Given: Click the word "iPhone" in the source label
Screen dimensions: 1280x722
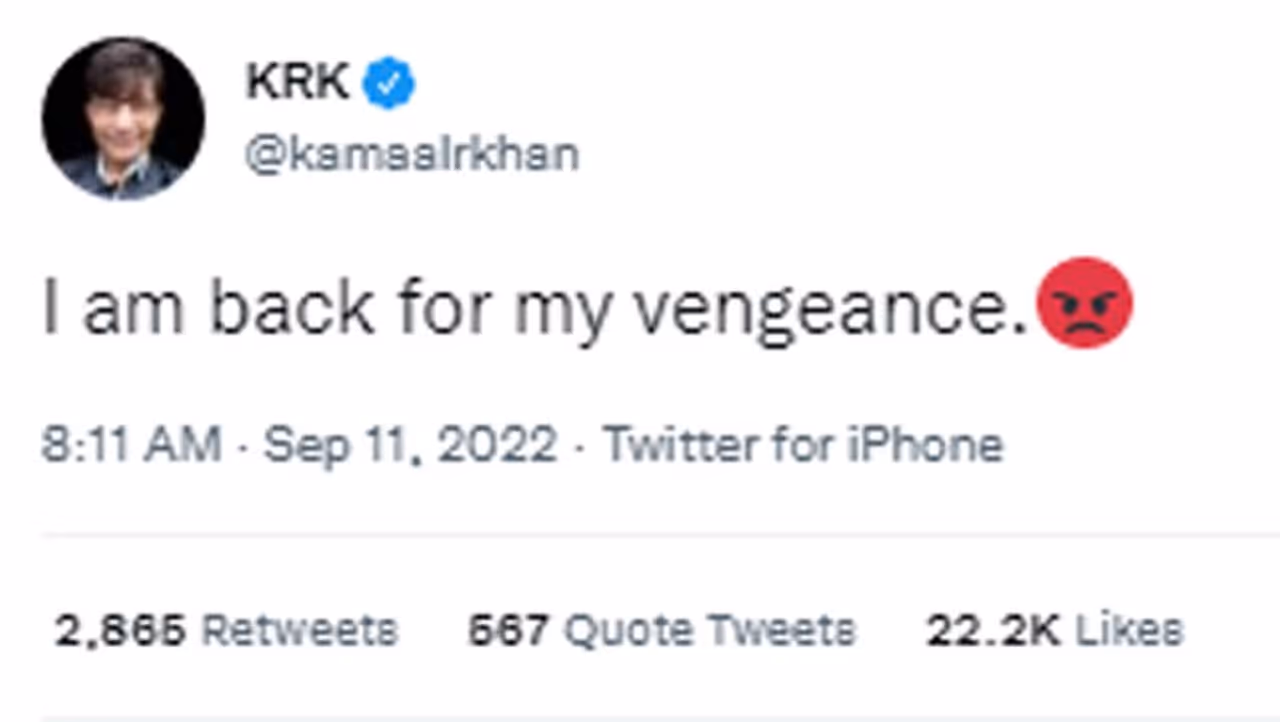Looking at the screenshot, I should tap(925, 445).
